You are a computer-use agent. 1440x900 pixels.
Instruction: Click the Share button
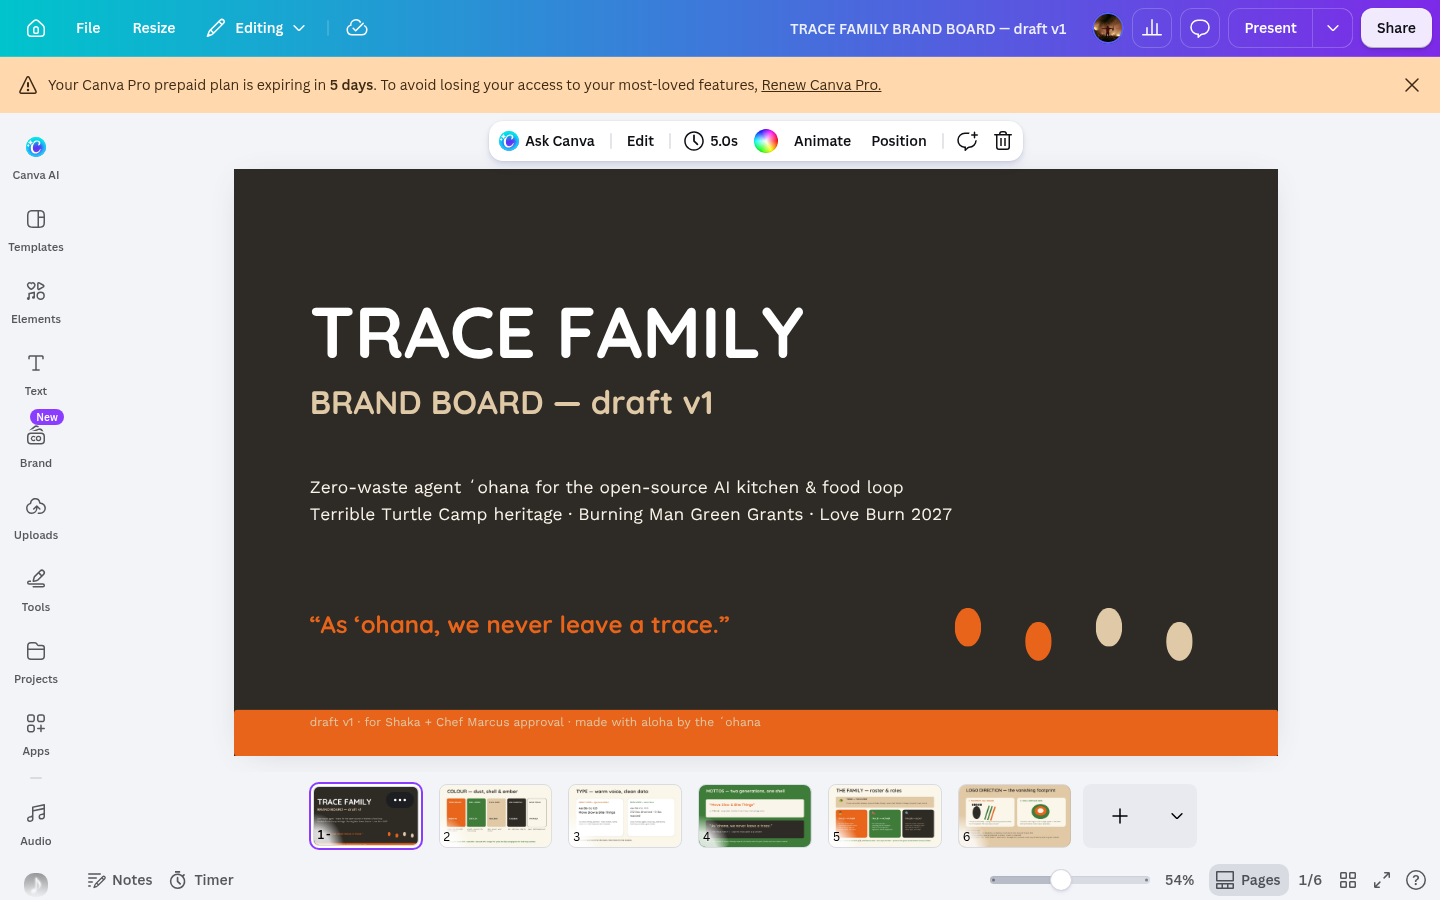(1396, 28)
